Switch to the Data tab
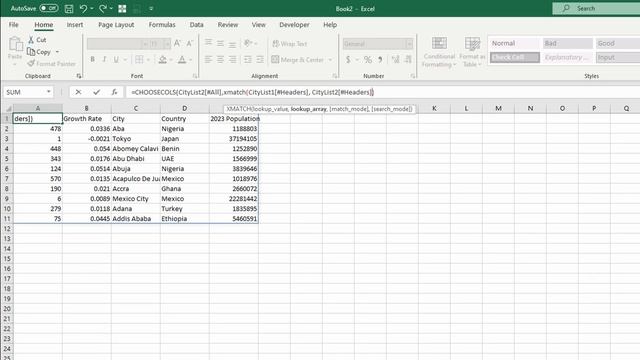The width and height of the screenshot is (640, 360). tap(196, 24)
